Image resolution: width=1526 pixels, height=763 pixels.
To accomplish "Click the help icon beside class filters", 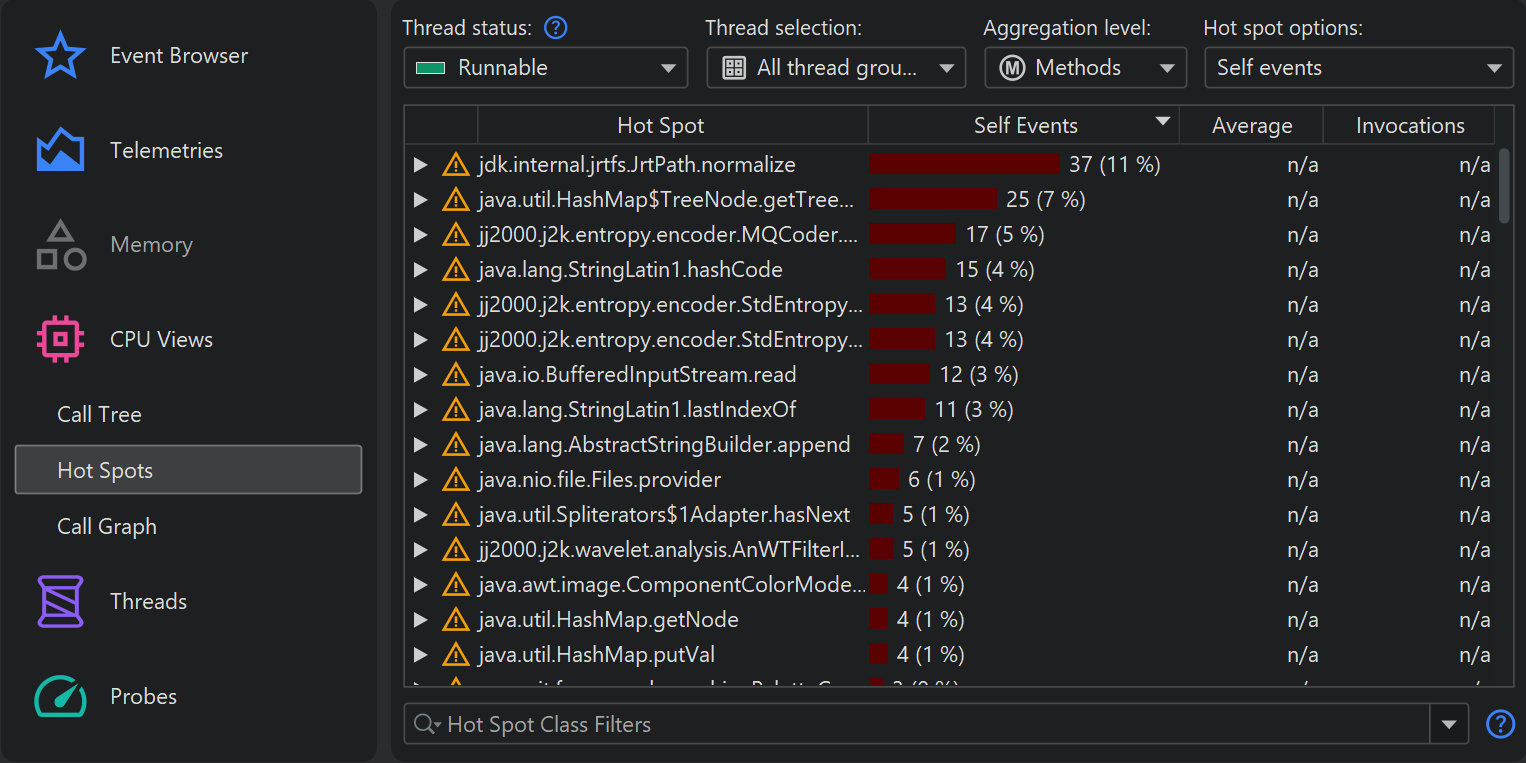I will [1500, 724].
